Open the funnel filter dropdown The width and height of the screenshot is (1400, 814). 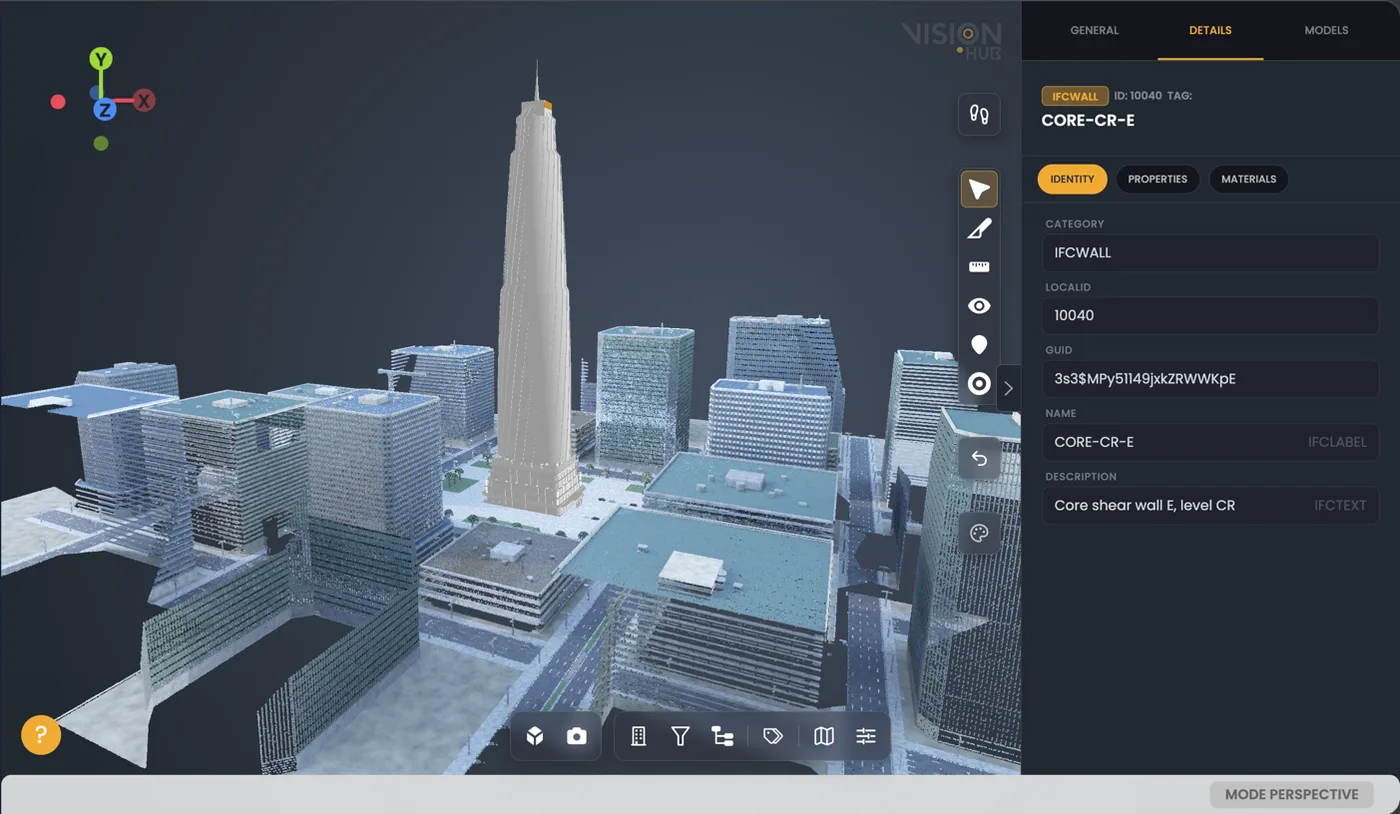click(x=680, y=736)
